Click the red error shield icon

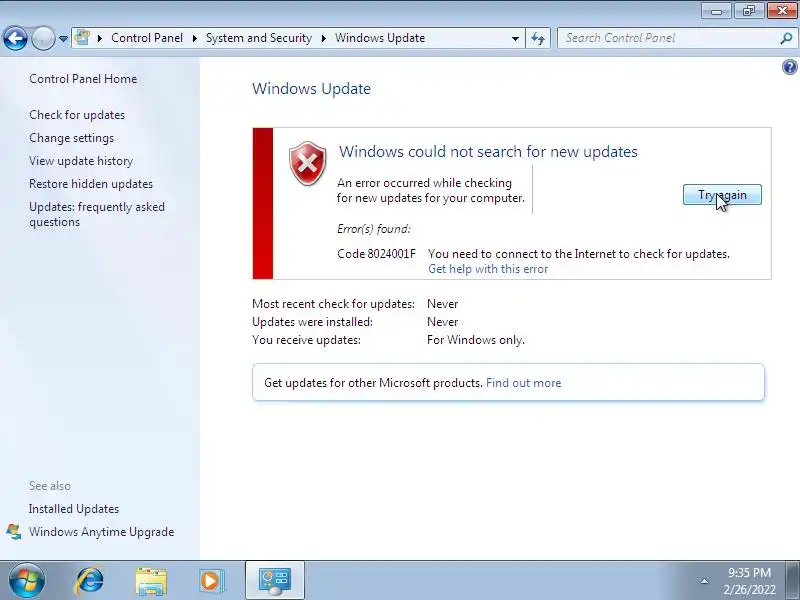308,163
